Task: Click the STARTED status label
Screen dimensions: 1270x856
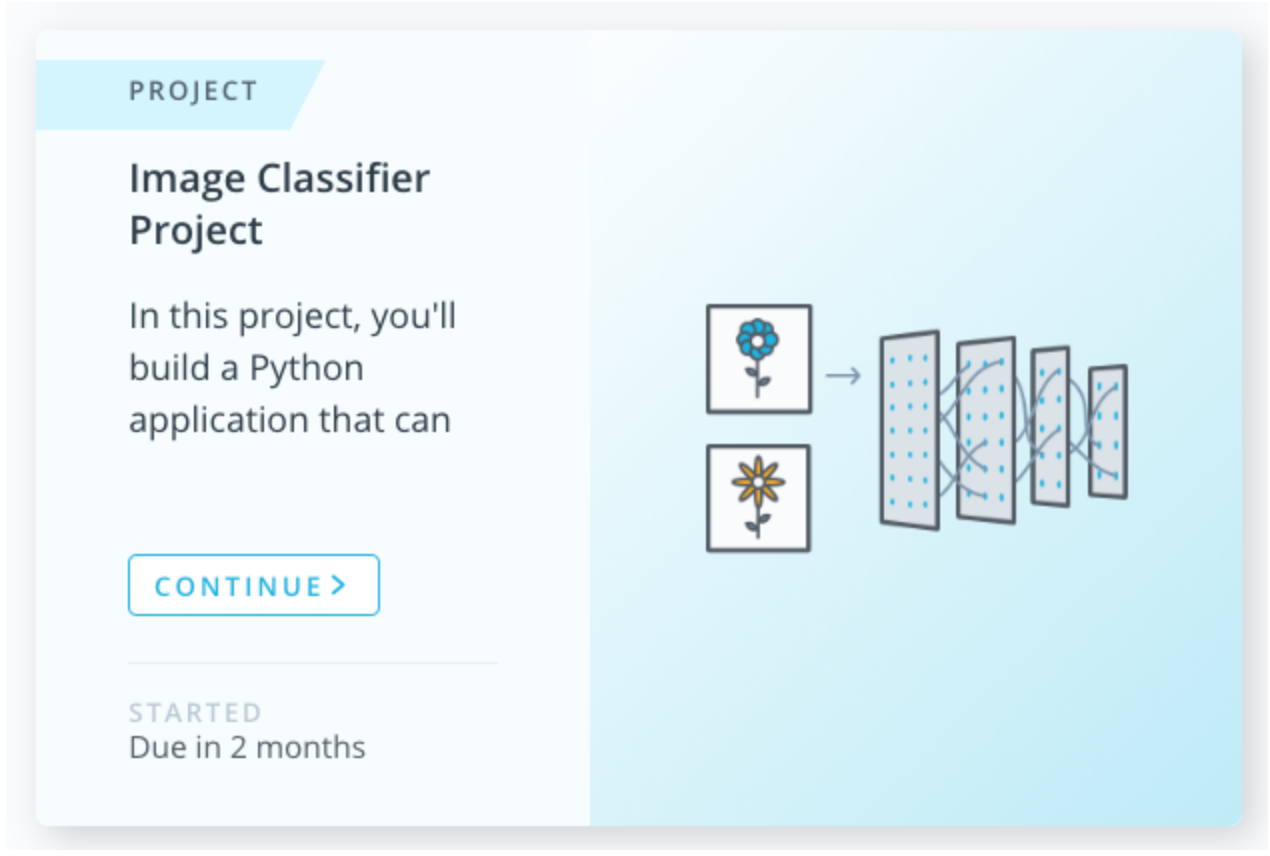Action: [x=195, y=713]
